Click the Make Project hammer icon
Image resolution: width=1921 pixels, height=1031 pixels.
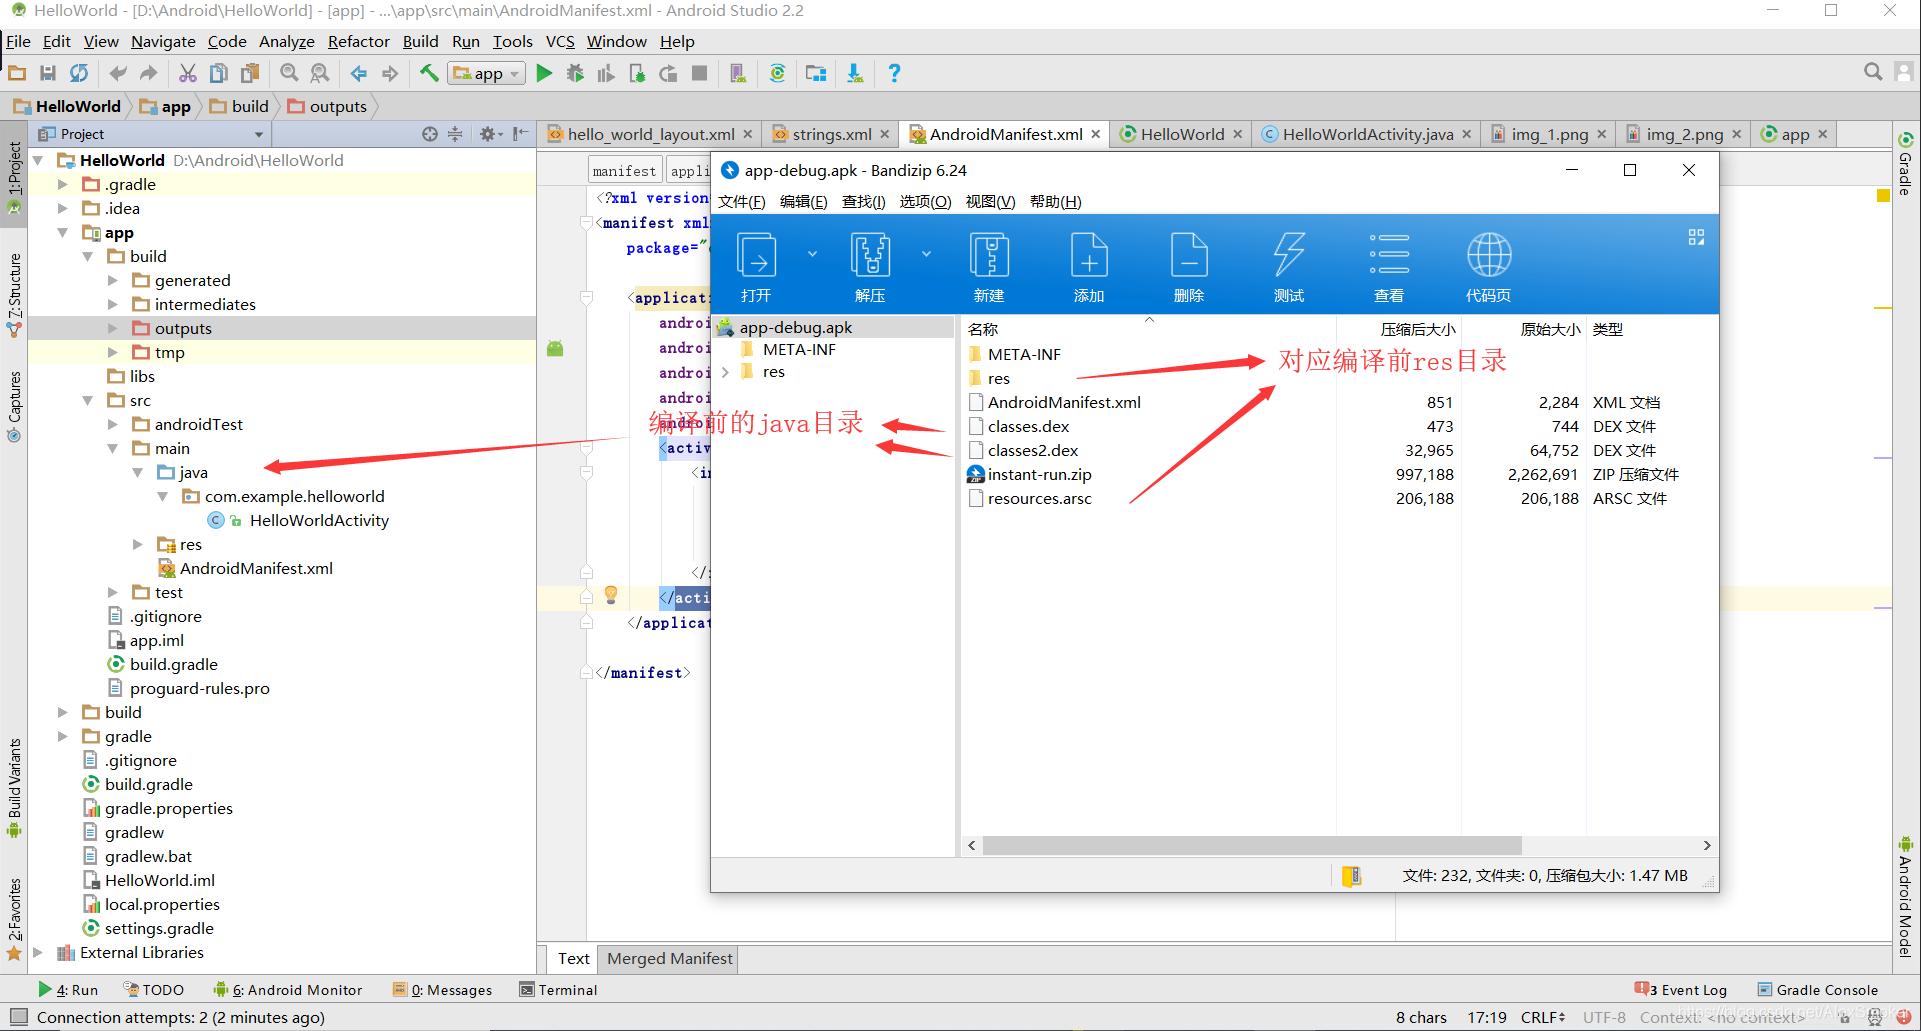pos(429,73)
